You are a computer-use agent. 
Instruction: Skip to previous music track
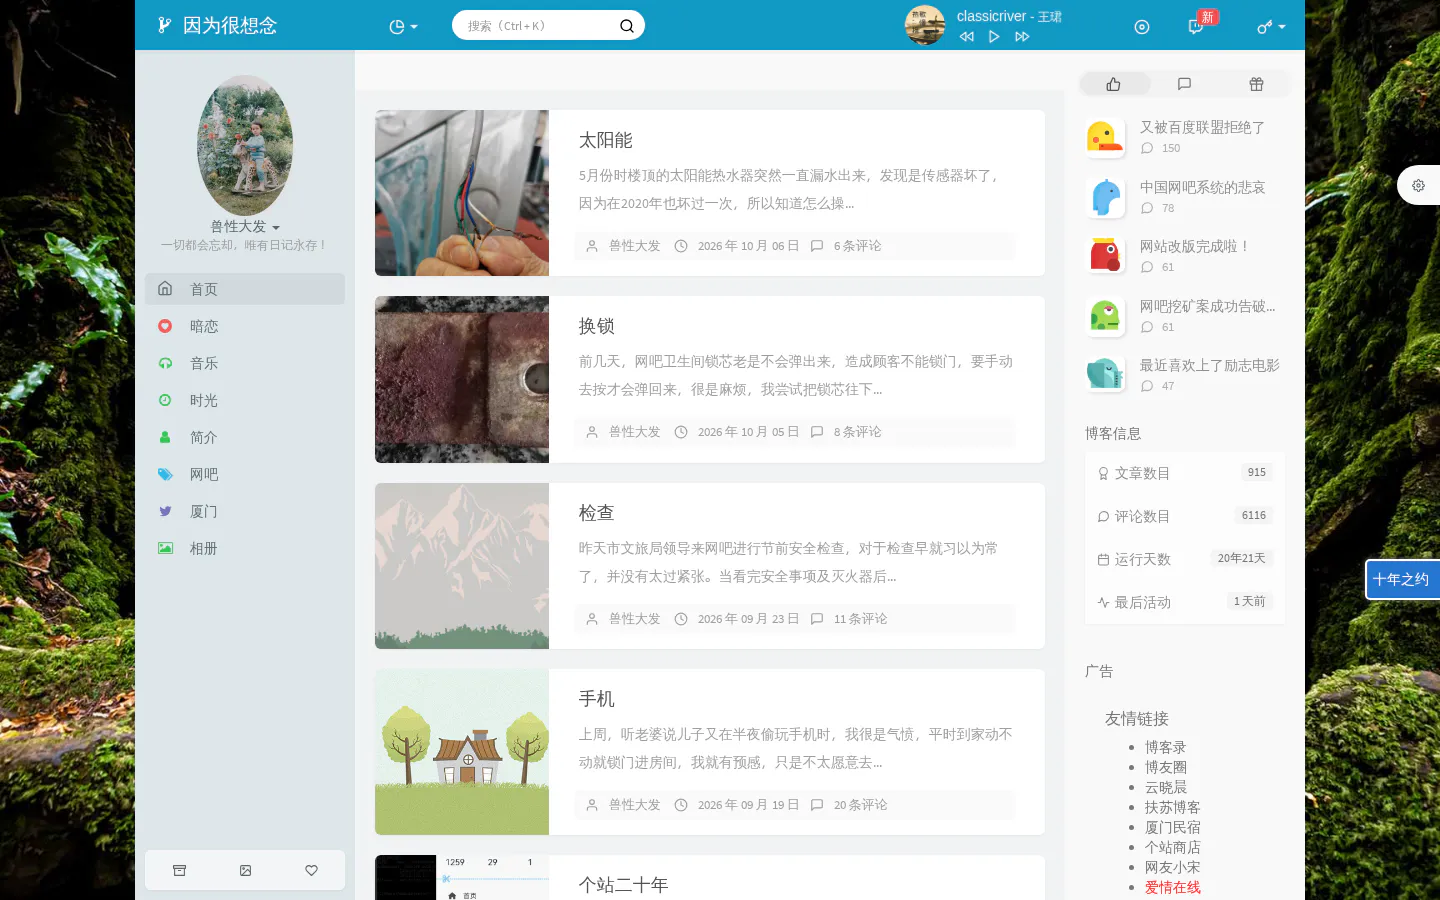point(966,37)
